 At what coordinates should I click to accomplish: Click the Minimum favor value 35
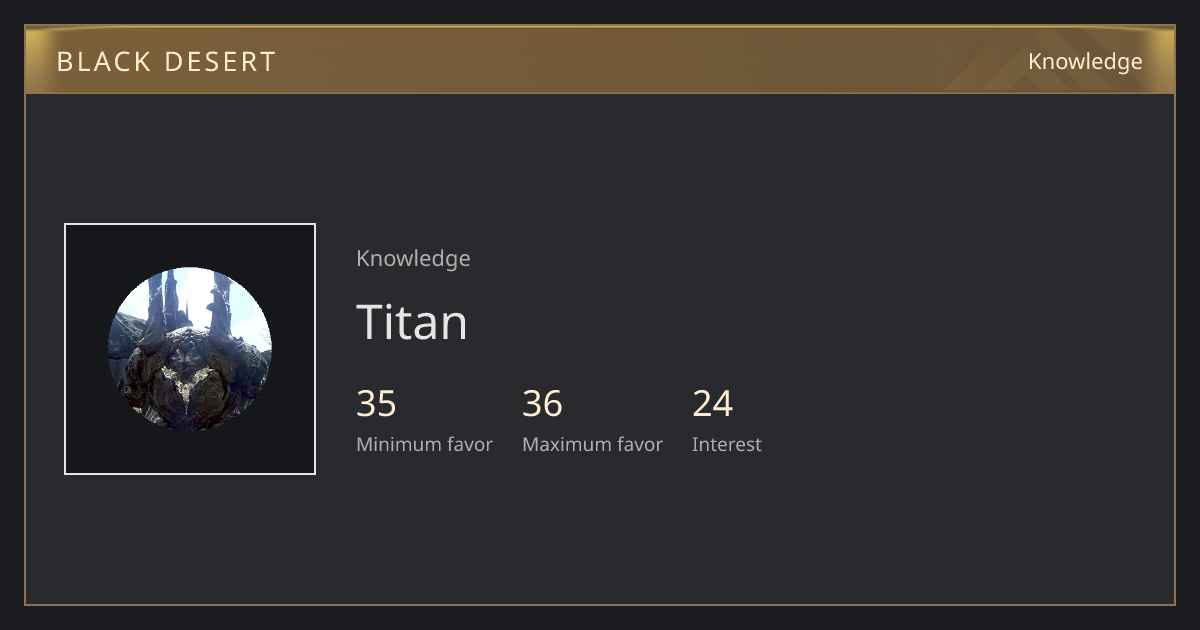point(376,404)
